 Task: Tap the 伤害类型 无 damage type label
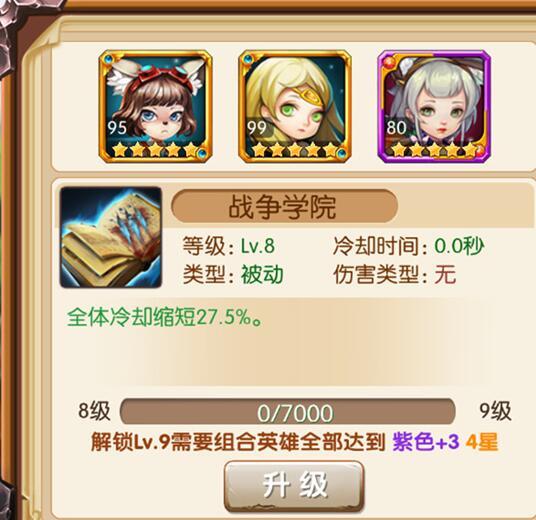394,274
